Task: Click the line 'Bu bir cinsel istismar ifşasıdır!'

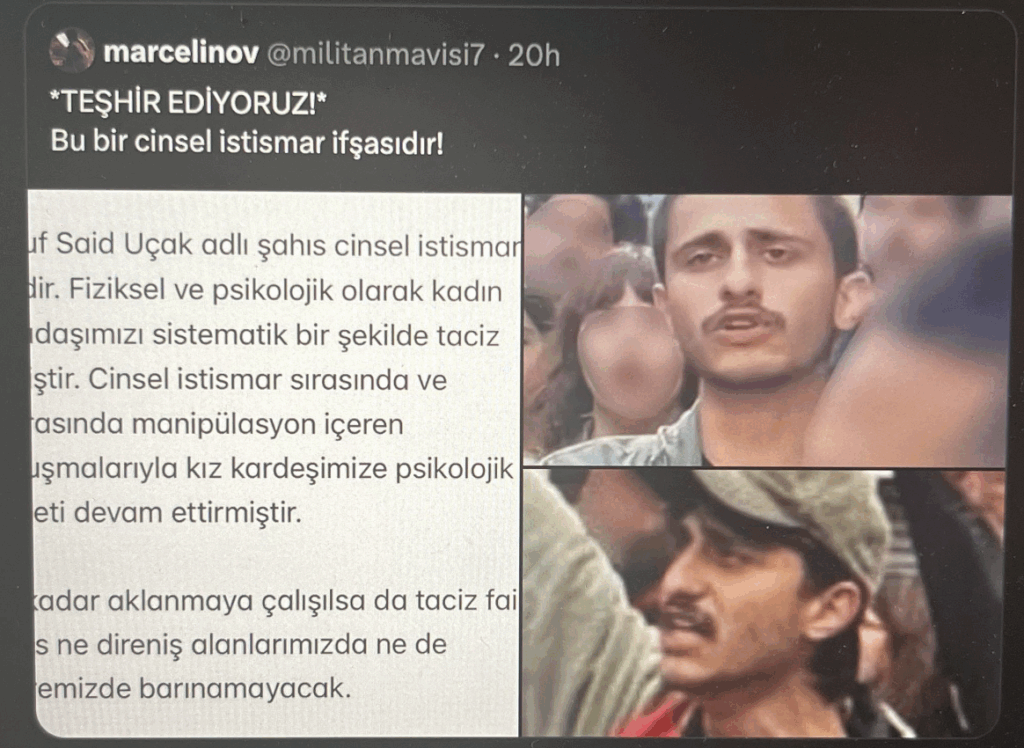Action: pos(248,142)
